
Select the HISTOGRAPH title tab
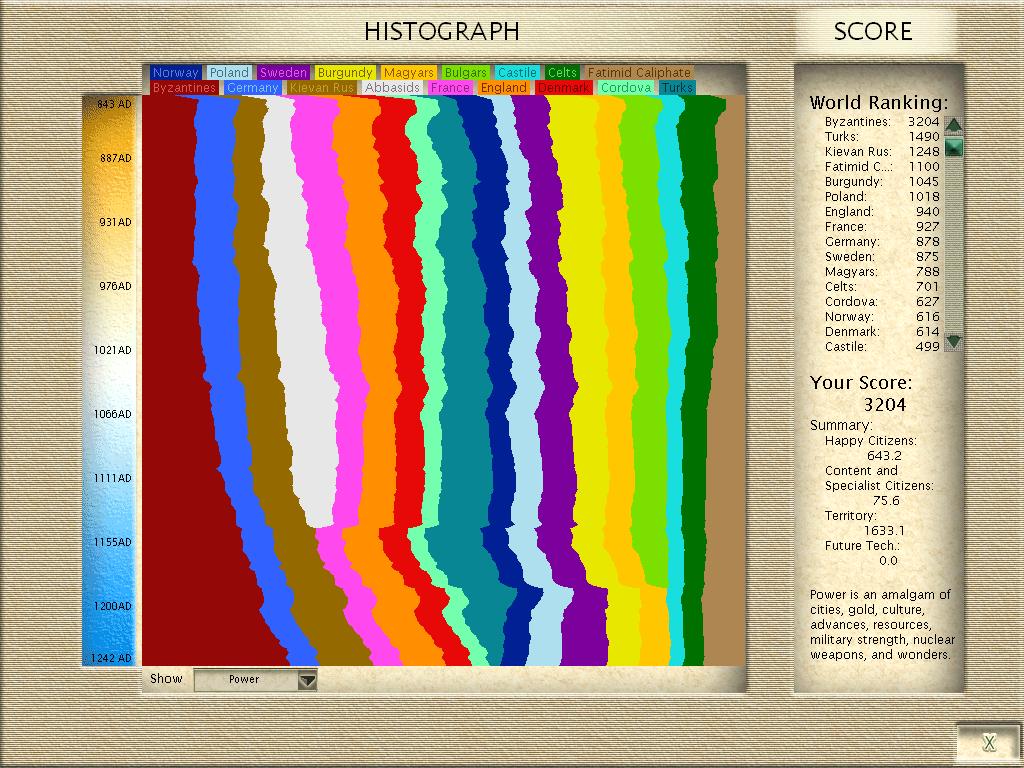442,31
